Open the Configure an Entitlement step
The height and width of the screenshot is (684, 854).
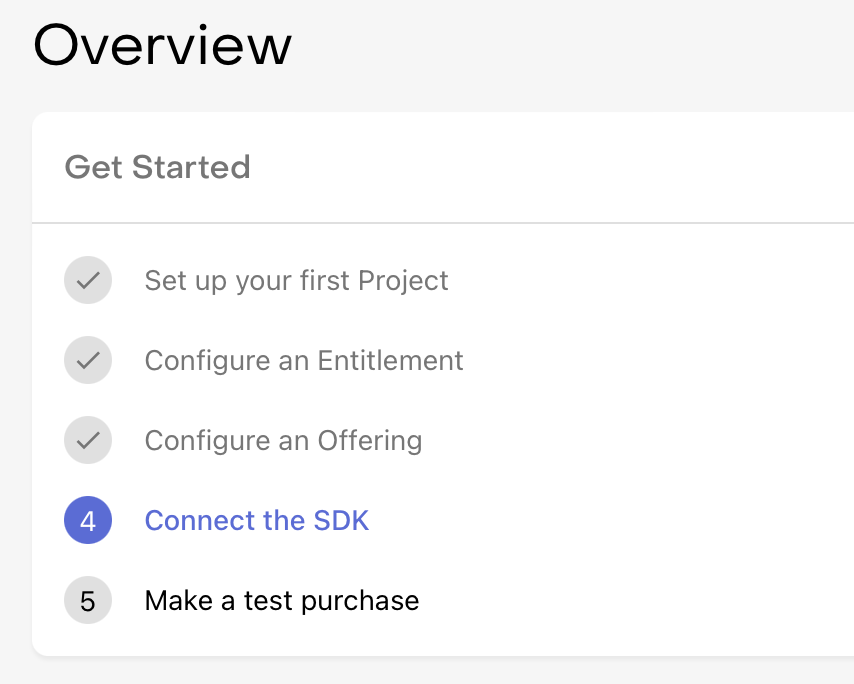point(304,360)
